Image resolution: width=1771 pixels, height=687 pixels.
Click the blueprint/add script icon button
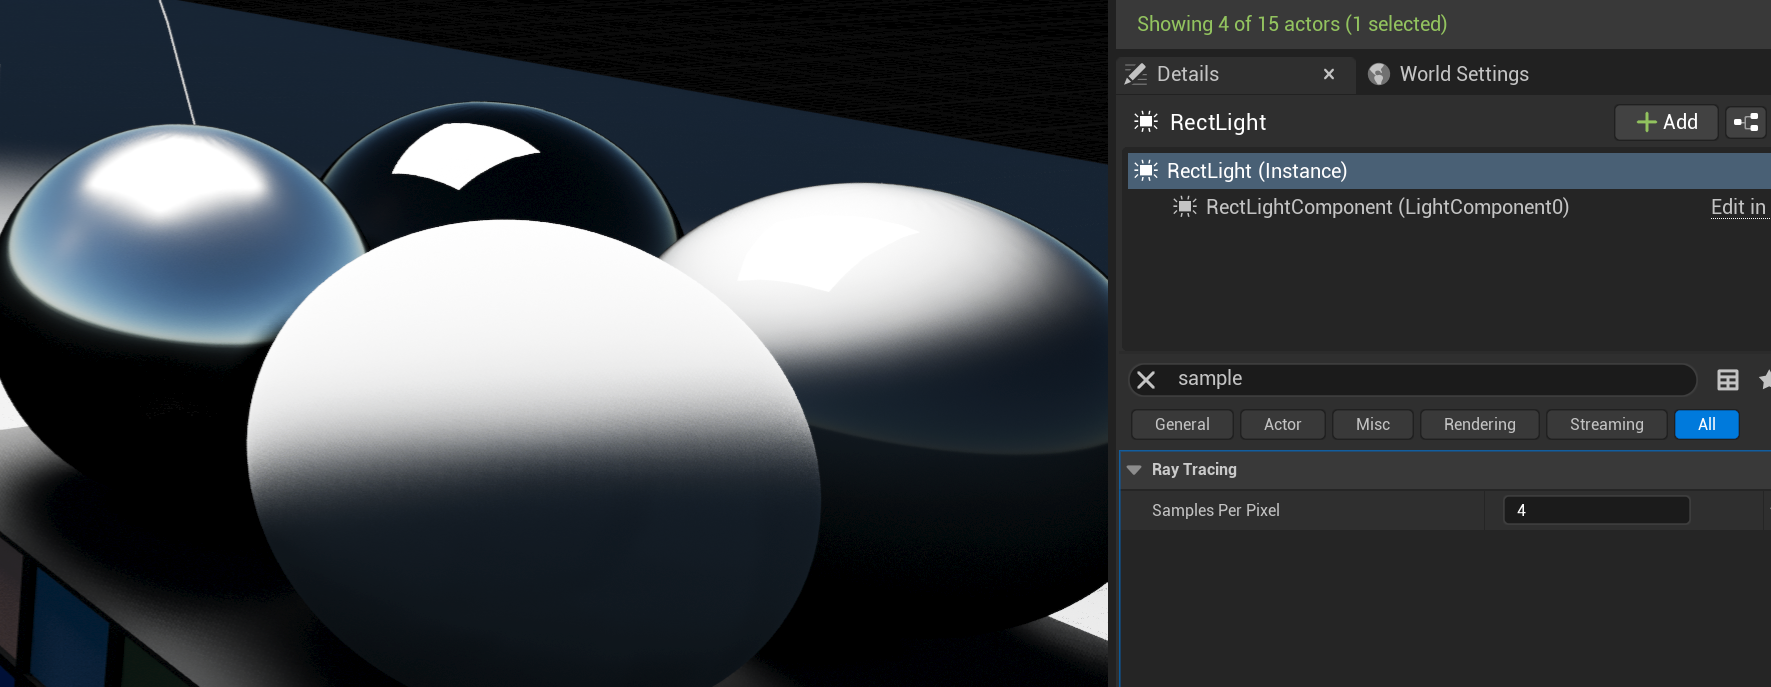(x=1746, y=122)
